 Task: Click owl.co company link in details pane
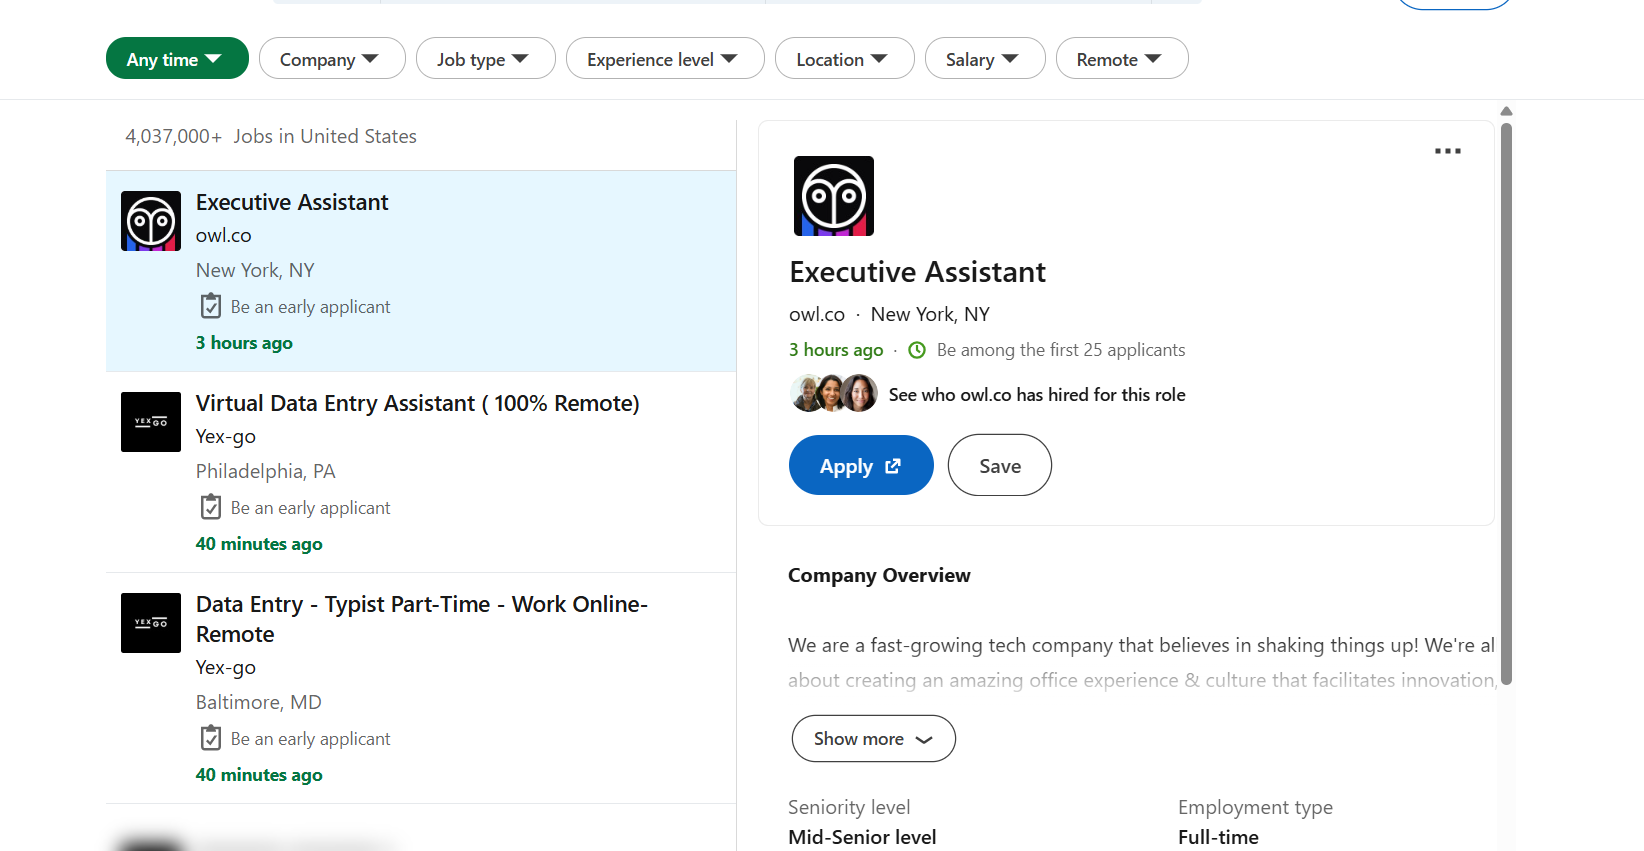[x=817, y=314]
